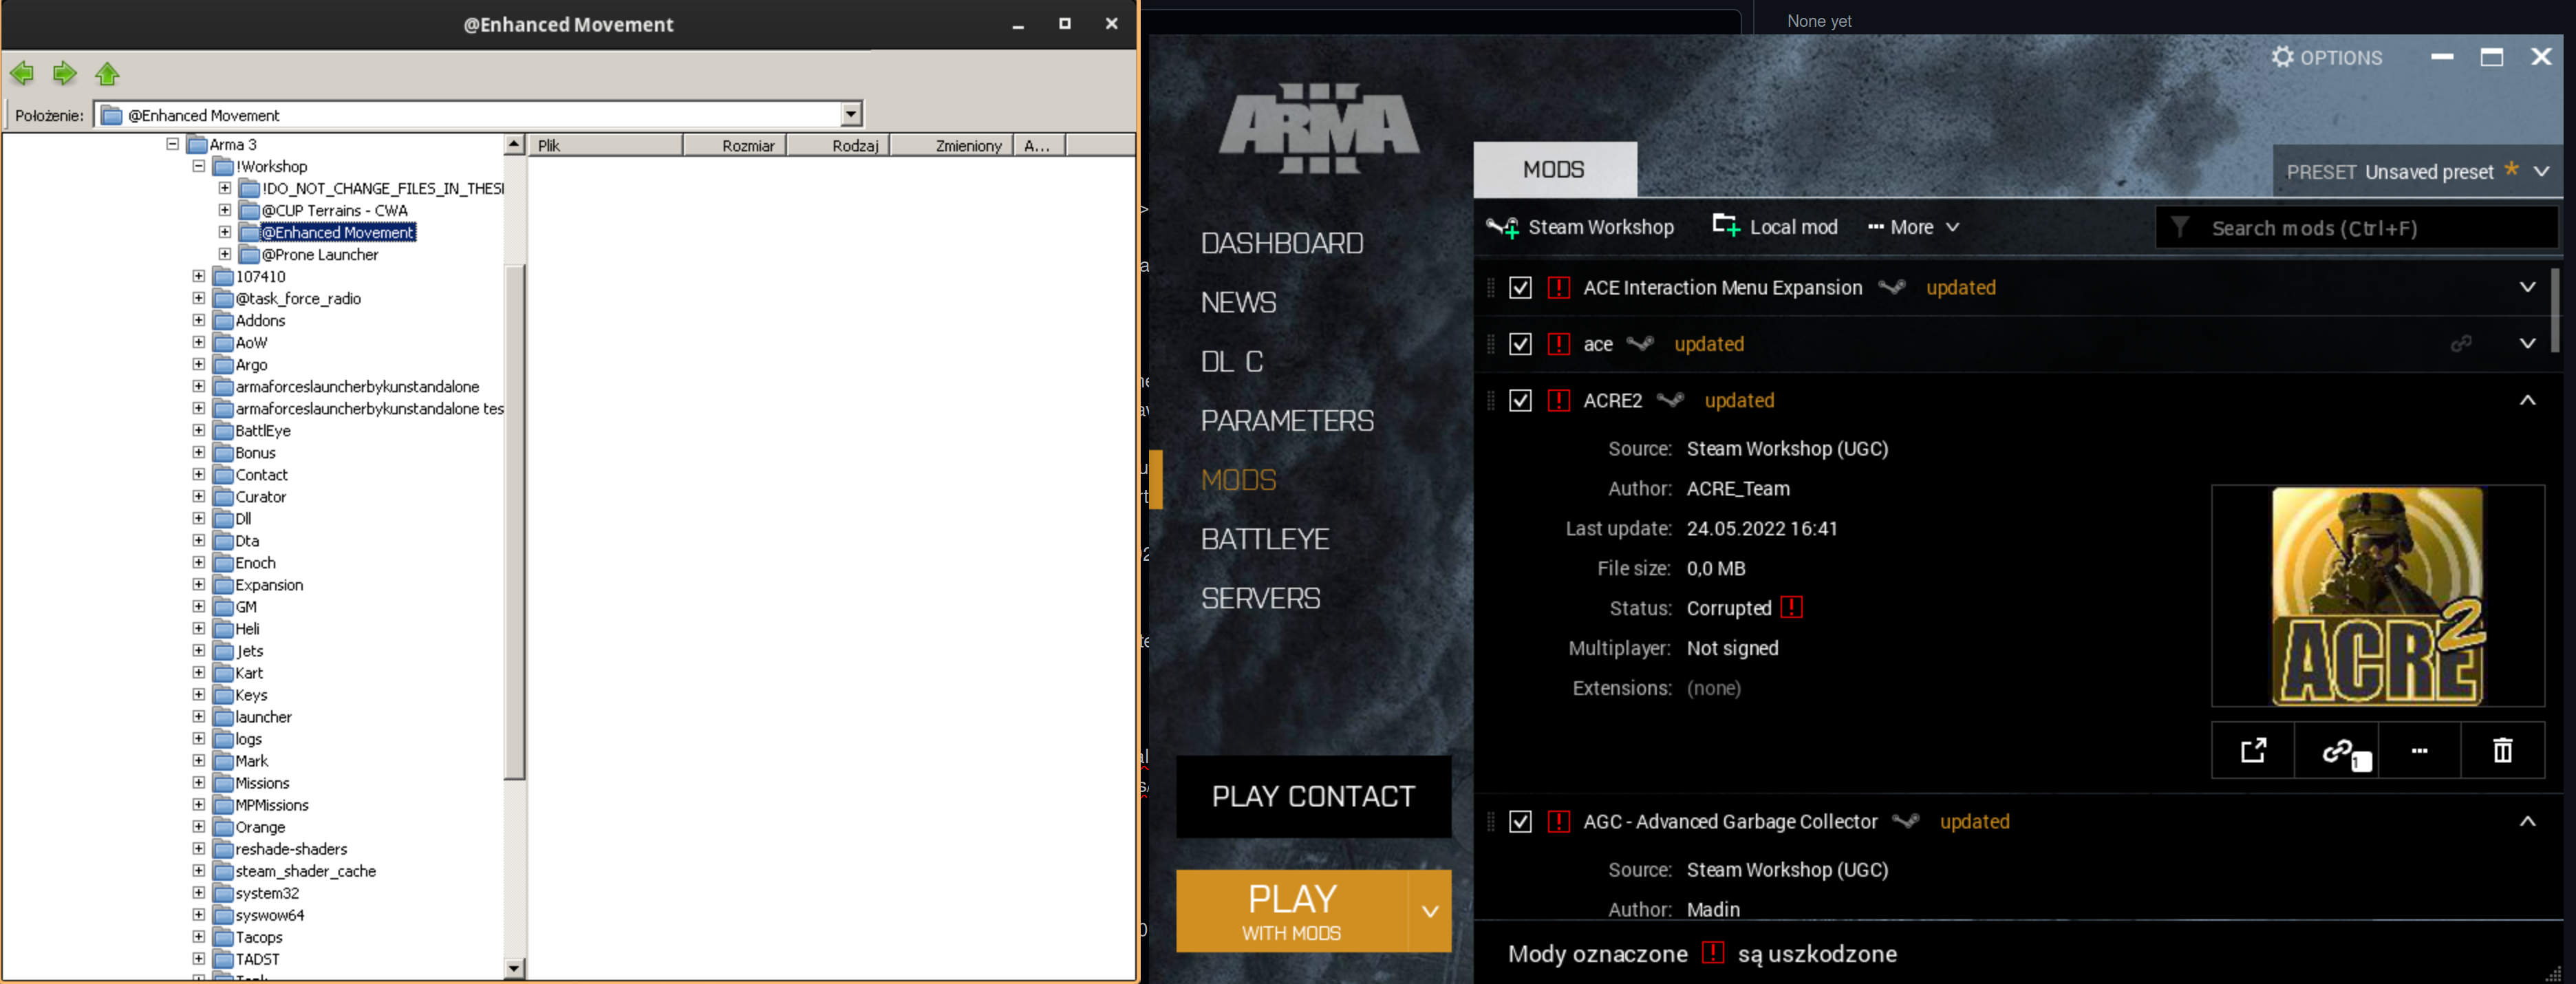This screenshot has width=2576, height=984.
Task: Expand the @Prone Launcher tree folder
Action: (225, 254)
